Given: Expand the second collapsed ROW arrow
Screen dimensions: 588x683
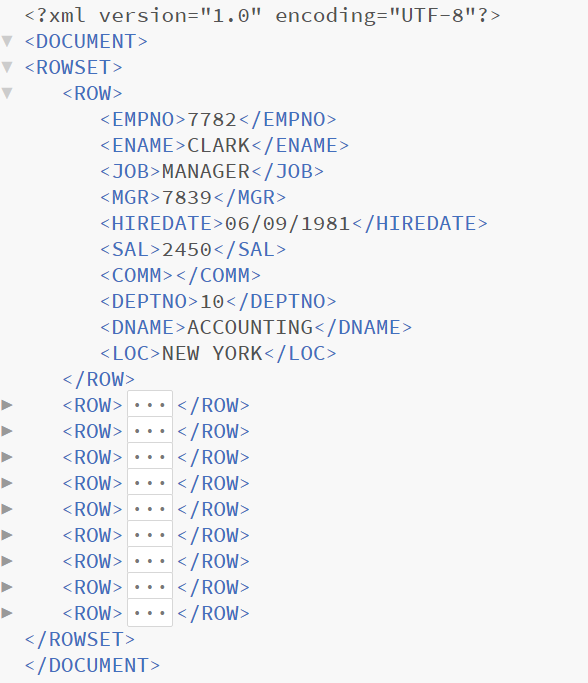Looking at the screenshot, I should (x=7, y=431).
